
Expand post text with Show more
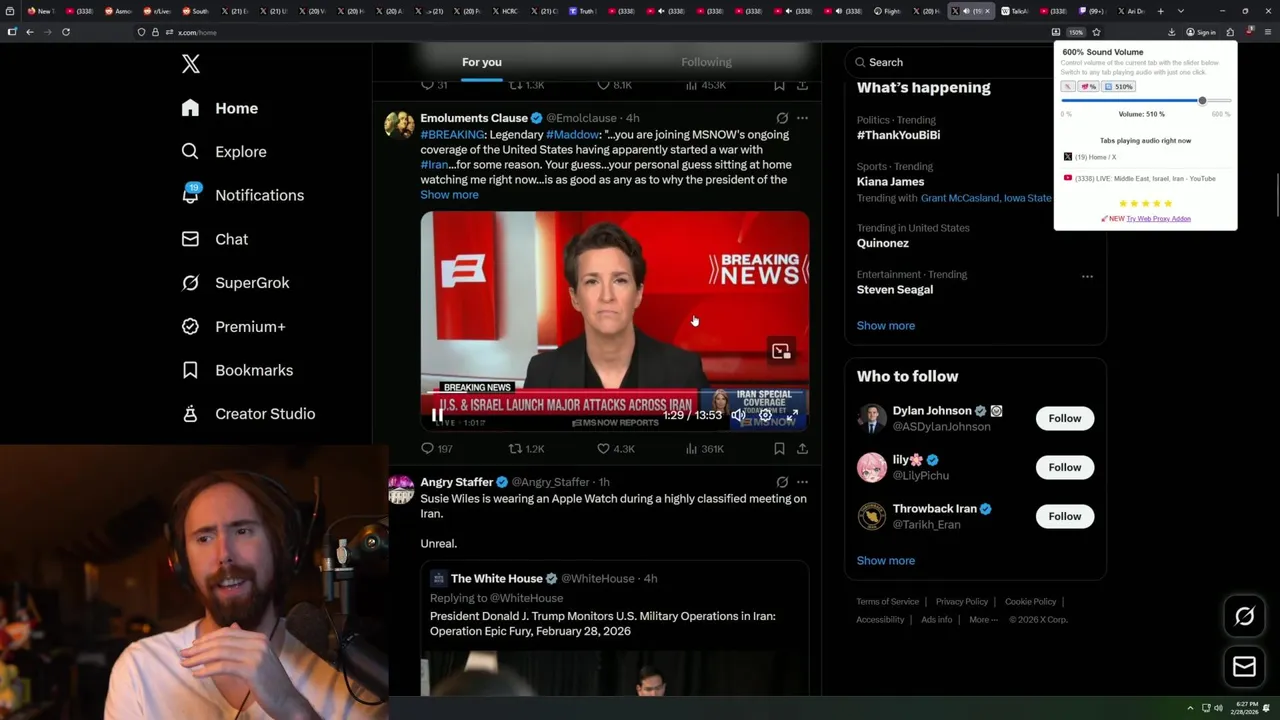449,195
